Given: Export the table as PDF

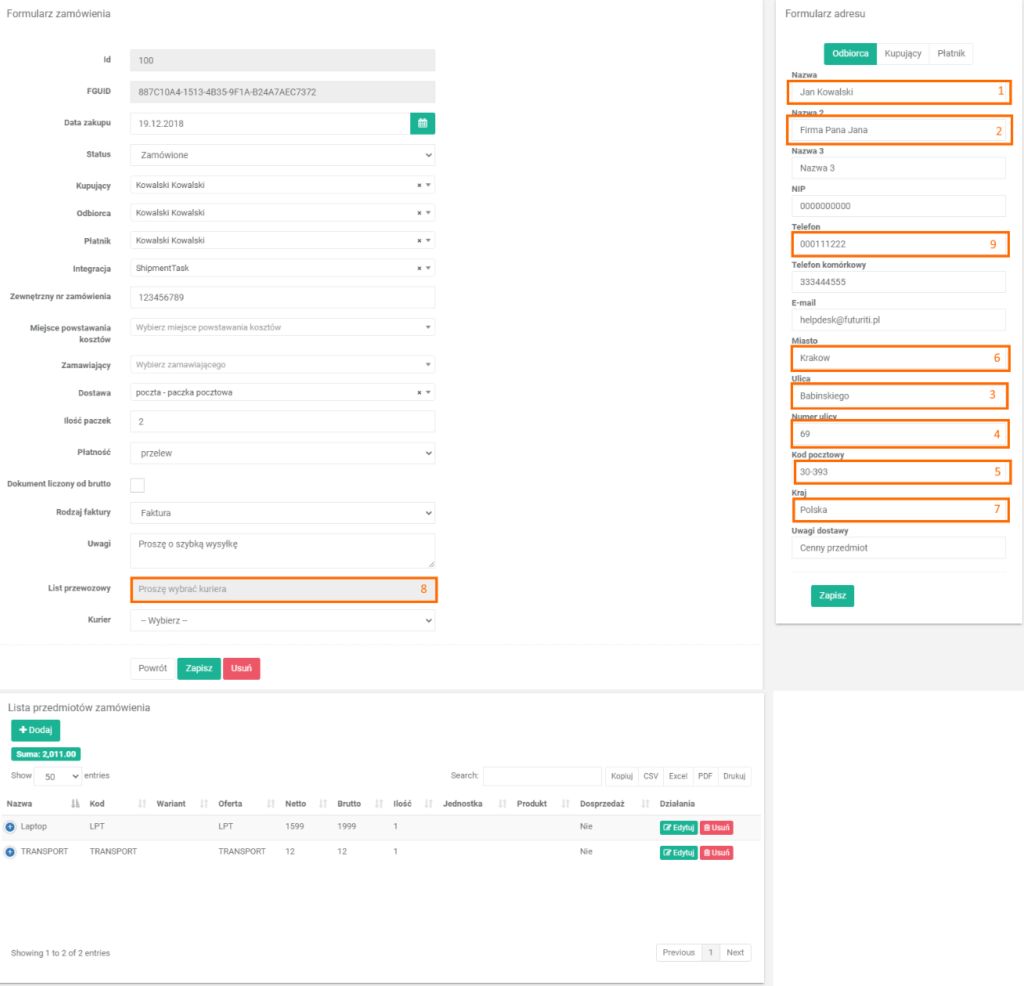Looking at the screenshot, I should coord(705,777).
